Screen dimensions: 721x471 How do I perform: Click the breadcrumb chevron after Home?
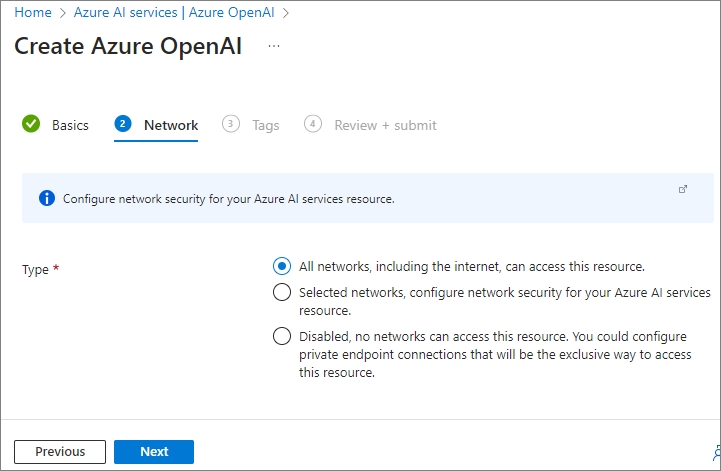[x=63, y=13]
